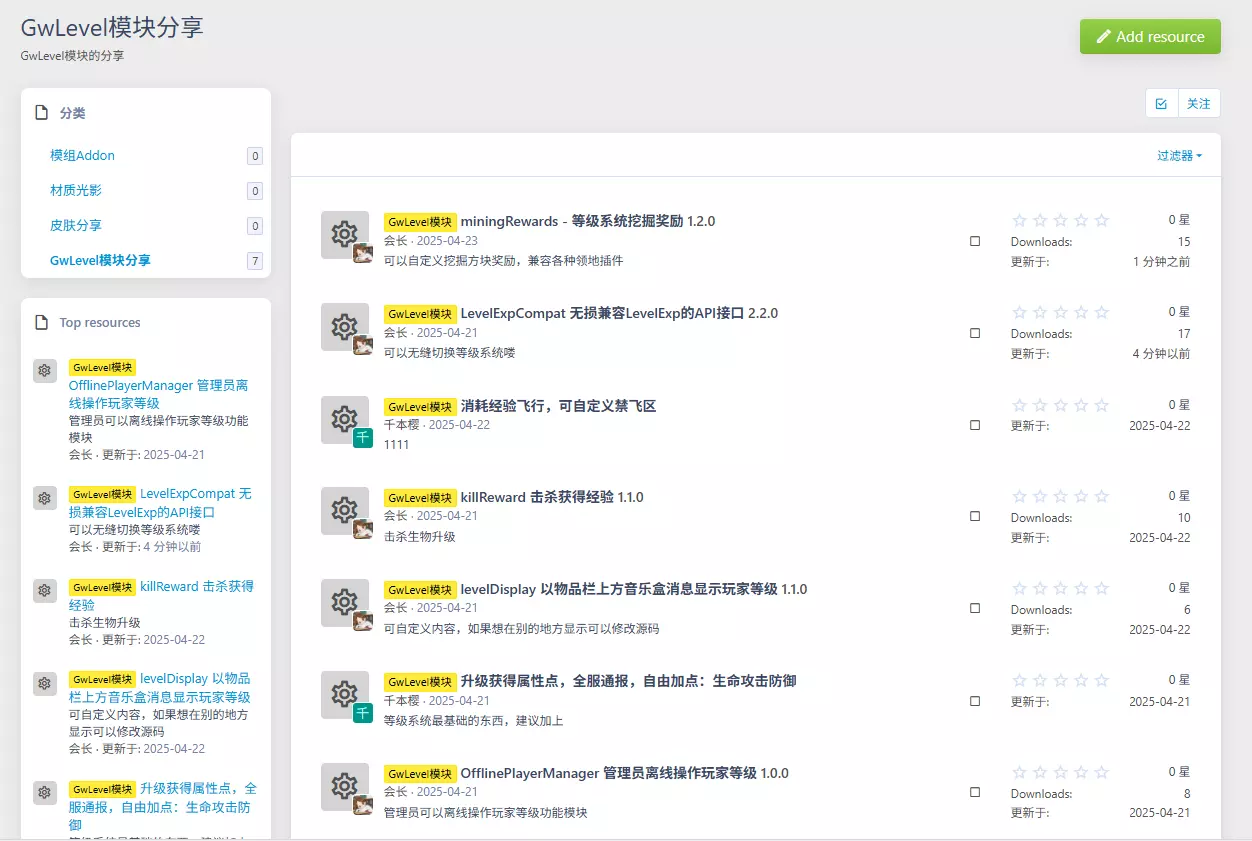Viewport: 1252px width, 841px height.
Task: Click the green 千 avatar on 升级获得属性点 row
Action: click(x=363, y=713)
